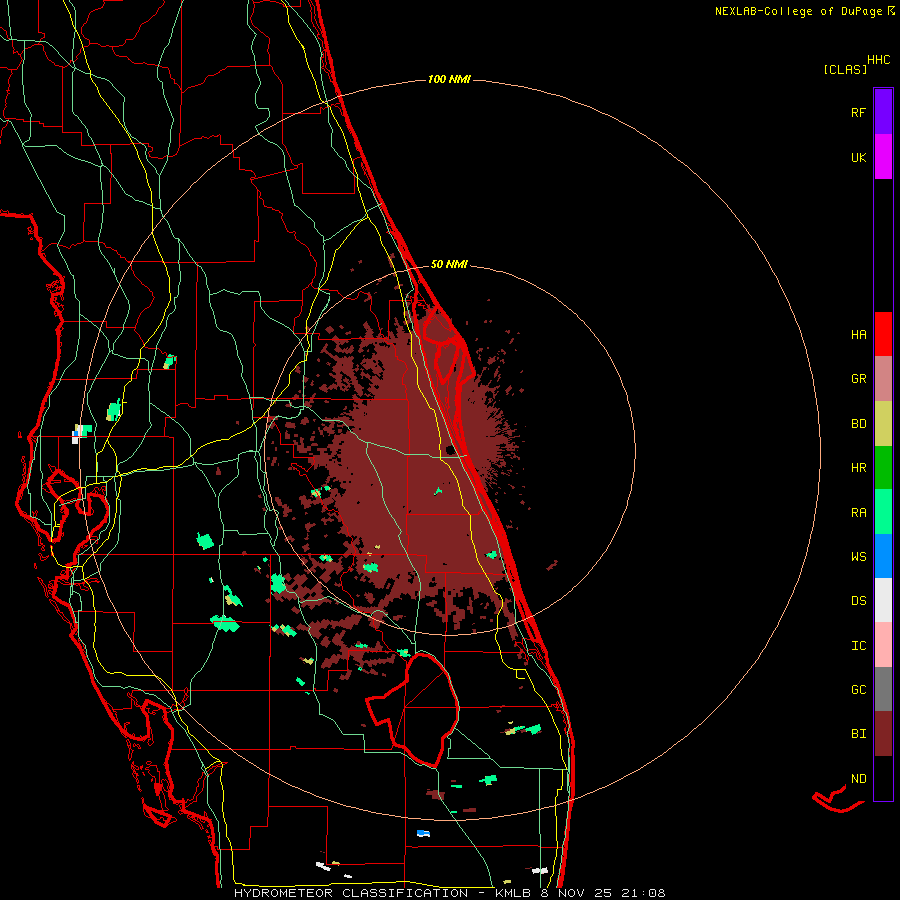Click the "BD" legend label
The height and width of the screenshot is (900, 900).
pyautogui.click(x=858, y=424)
